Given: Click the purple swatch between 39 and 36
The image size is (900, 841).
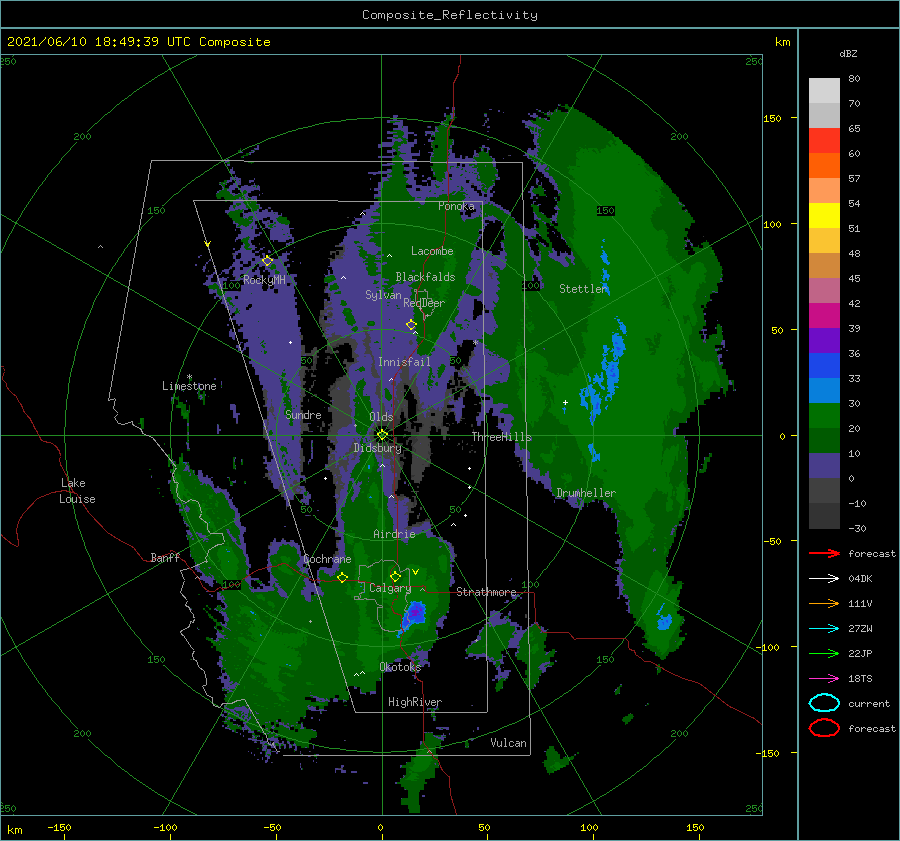Looking at the screenshot, I should click(824, 340).
